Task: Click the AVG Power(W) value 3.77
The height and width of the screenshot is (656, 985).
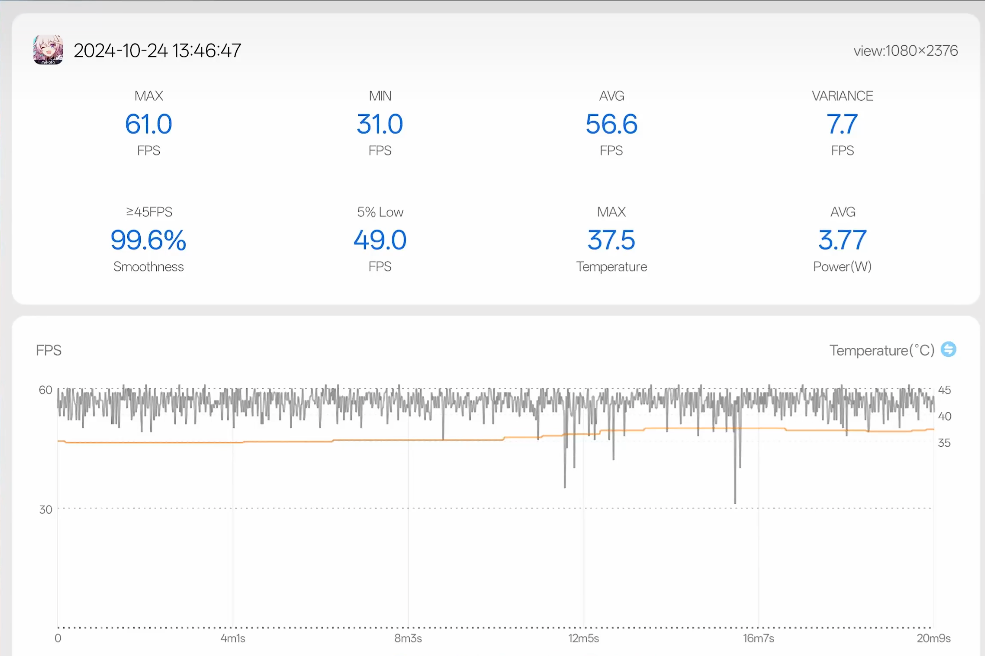Action: pyautogui.click(x=842, y=240)
